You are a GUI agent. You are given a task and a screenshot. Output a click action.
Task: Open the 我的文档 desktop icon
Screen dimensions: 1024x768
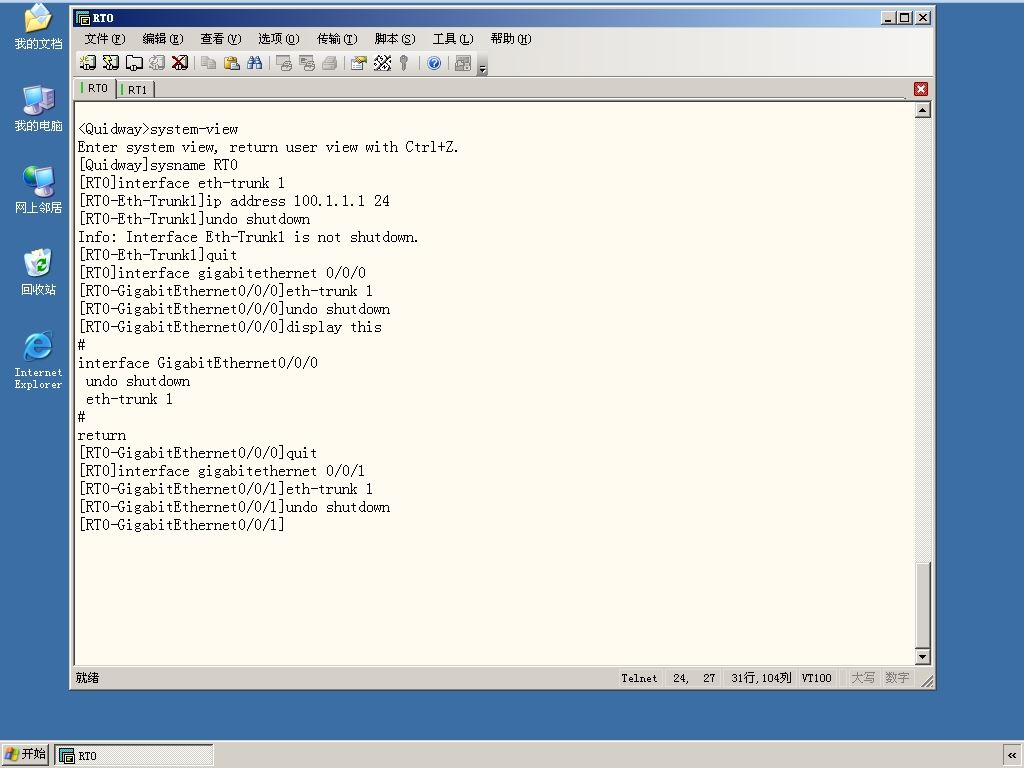pyautogui.click(x=39, y=27)
